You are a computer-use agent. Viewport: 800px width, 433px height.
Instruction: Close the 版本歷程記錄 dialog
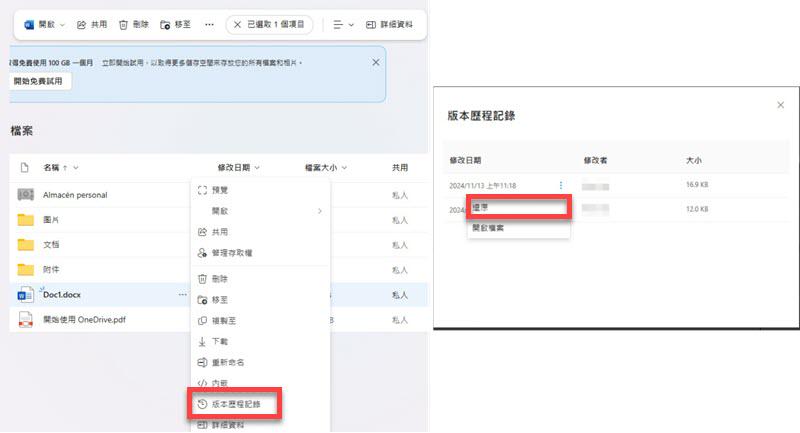tap(780, 105)
